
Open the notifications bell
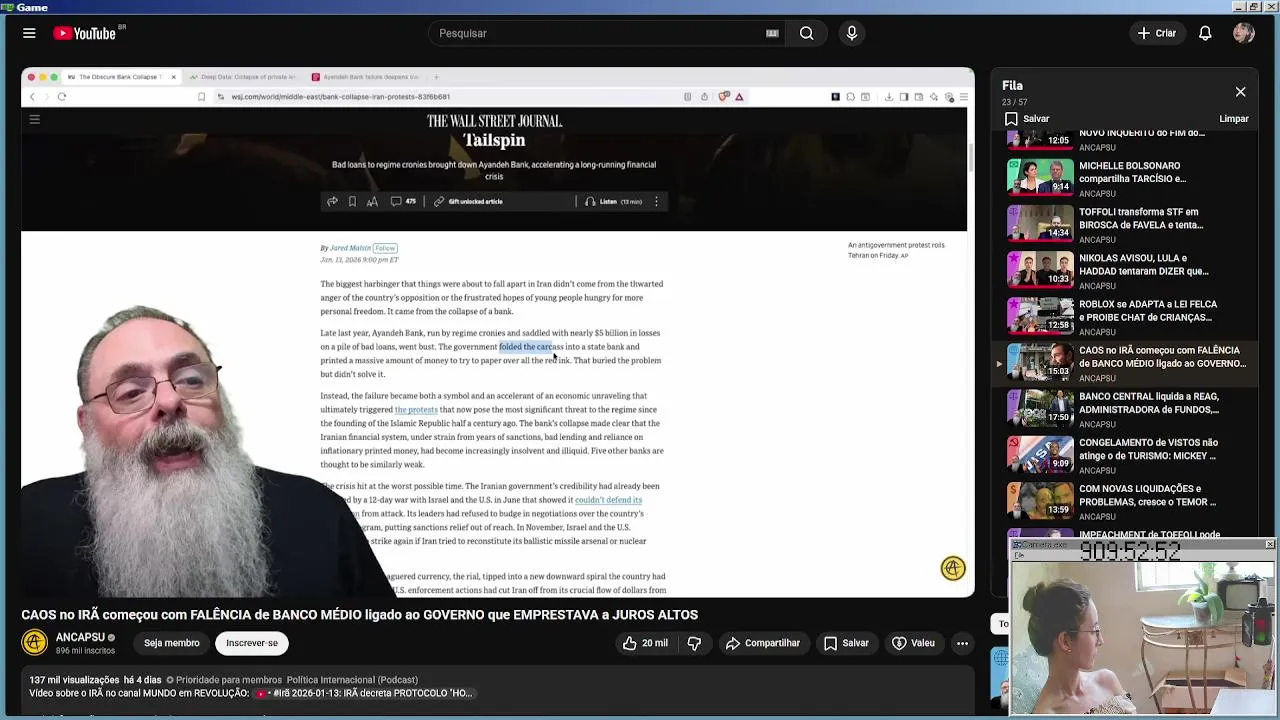click(x=1205, y=33)
